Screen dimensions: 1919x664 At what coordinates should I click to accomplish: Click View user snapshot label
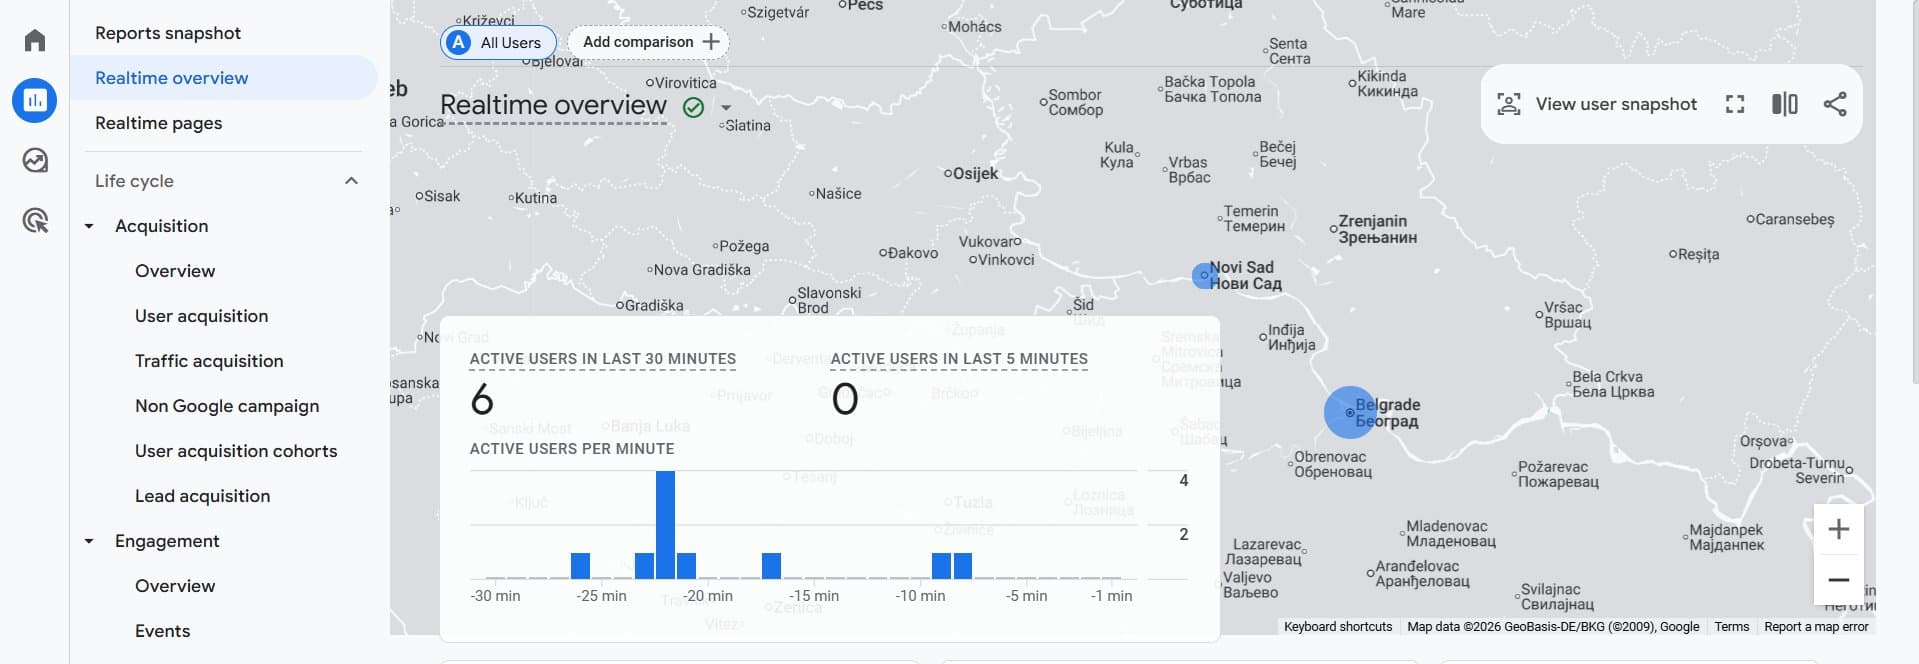pyautogui.click(x=1616, y=104)
